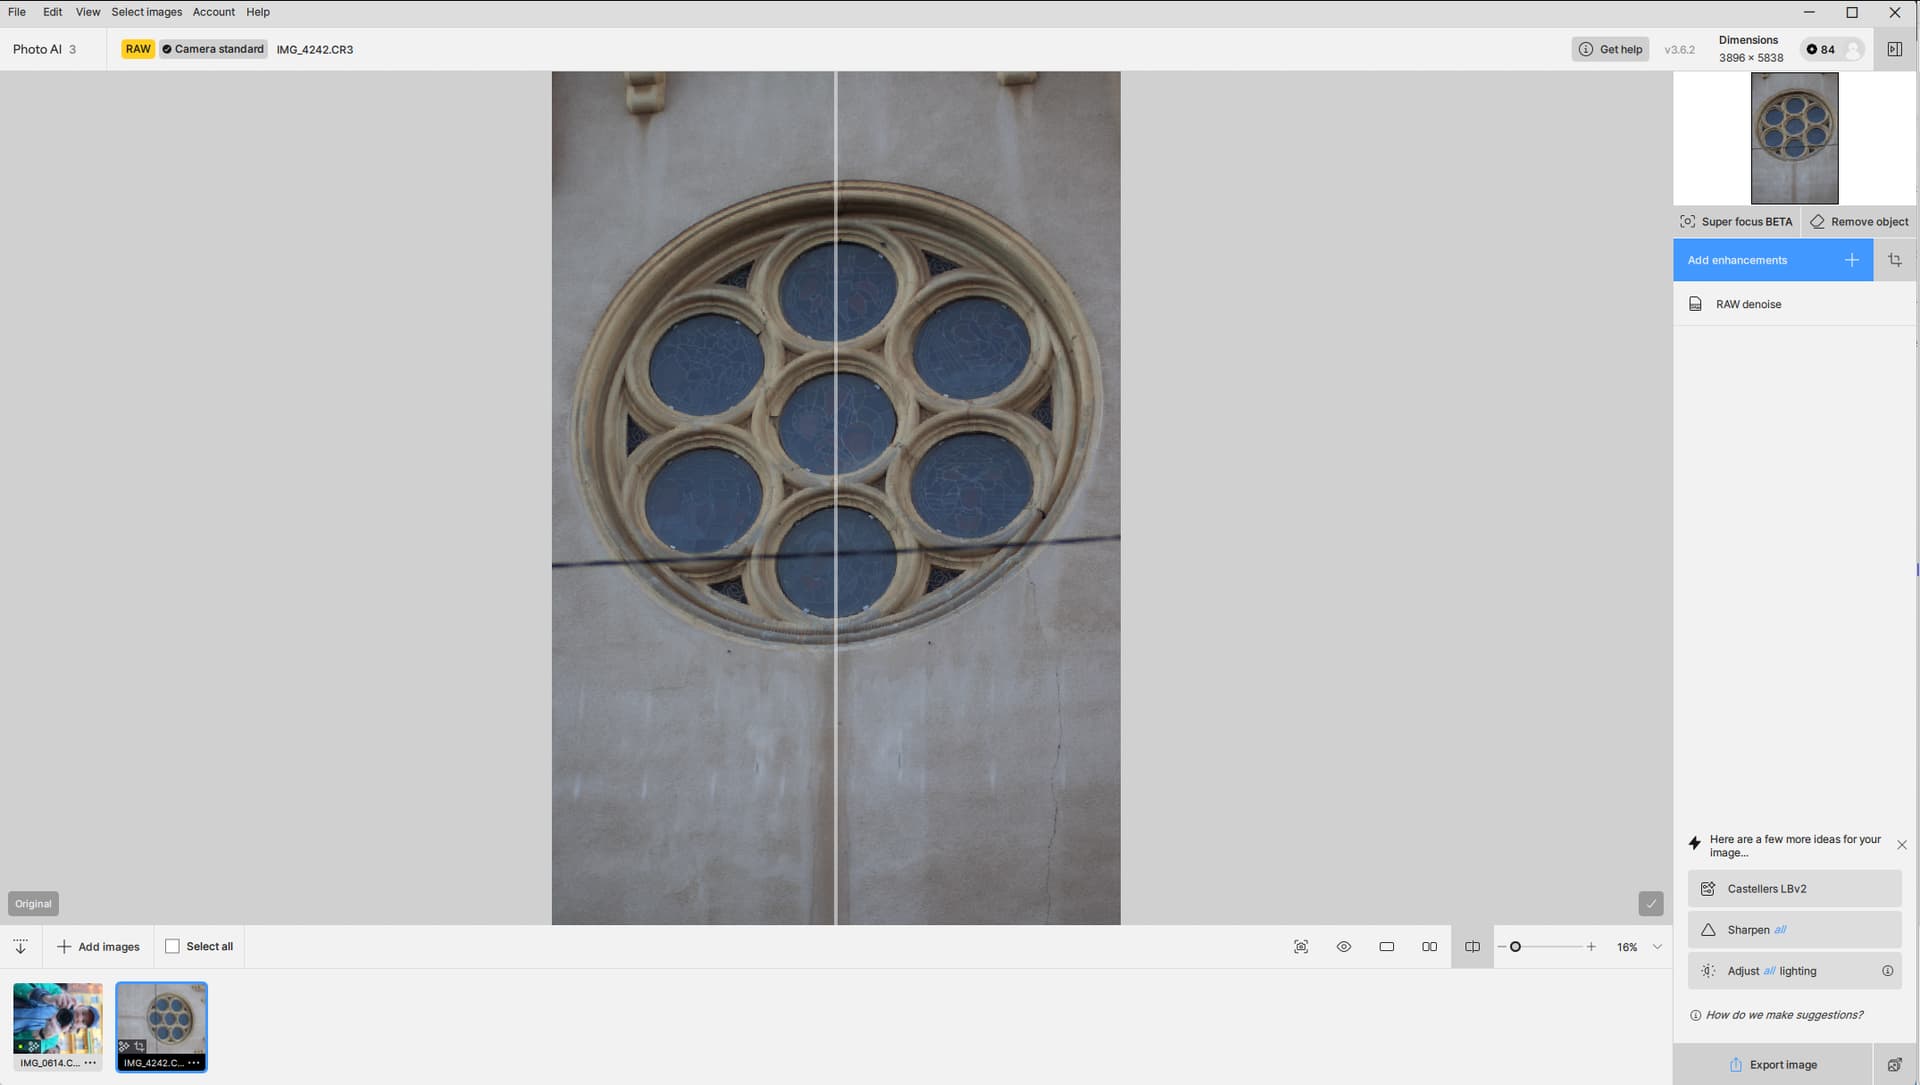Screen dimensions: 1920x1085
Task: Toggle the original preview eye icon
Action: coord(1343,947)
